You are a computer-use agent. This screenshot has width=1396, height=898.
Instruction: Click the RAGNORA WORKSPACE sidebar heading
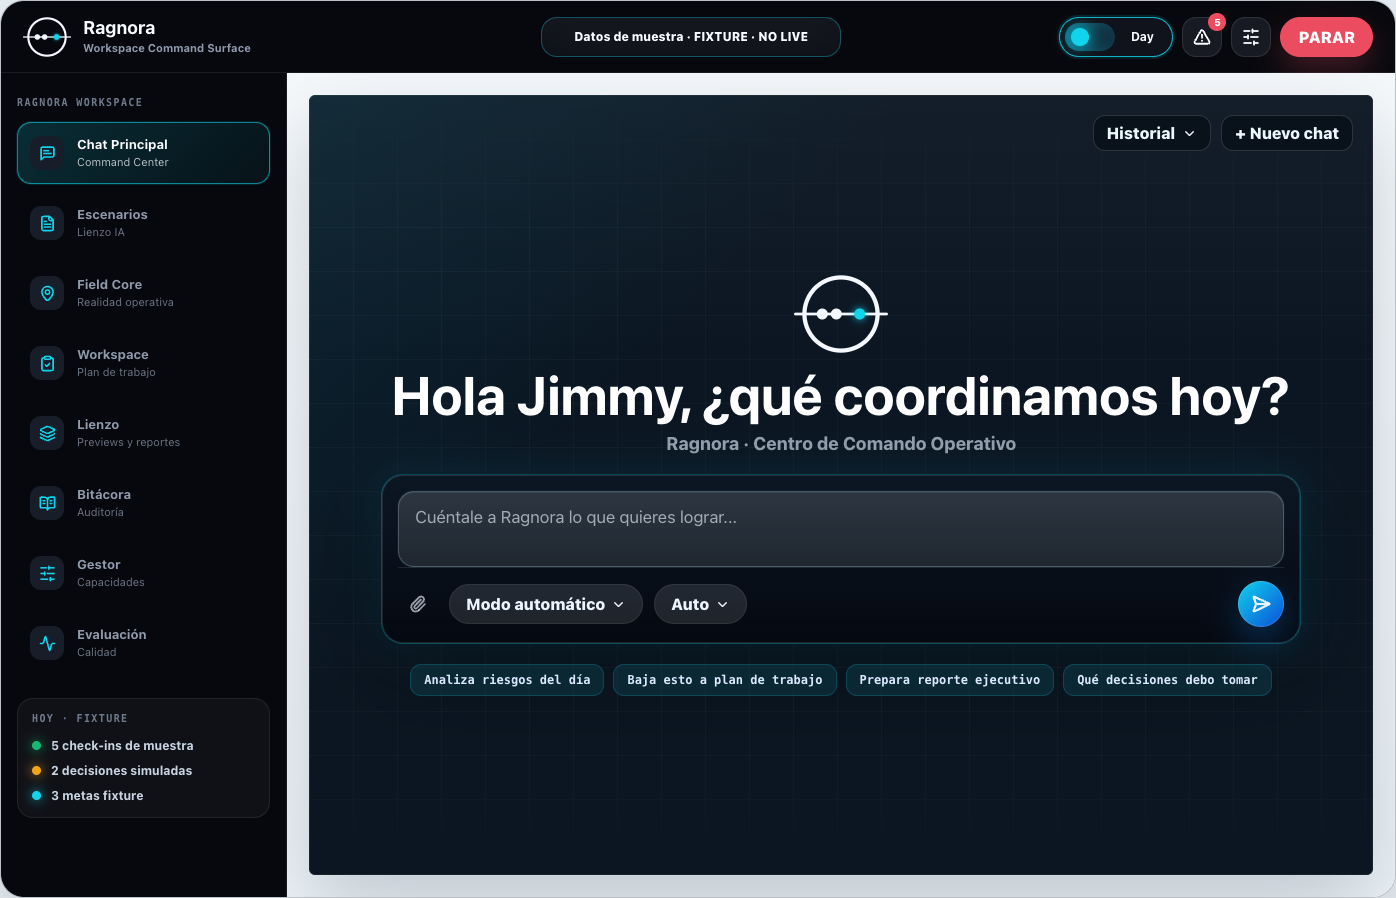80,102
